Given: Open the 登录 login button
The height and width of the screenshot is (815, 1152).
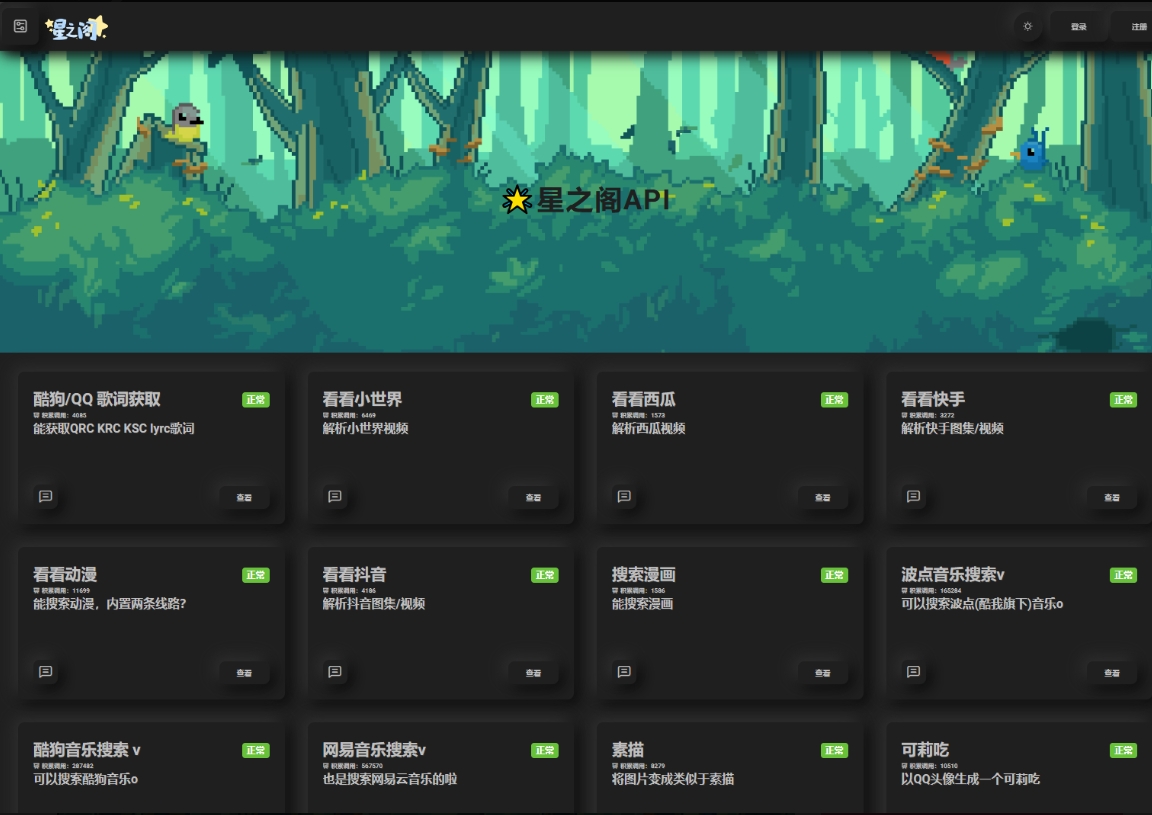Looking at the screenshot, I should coord(1079,27).
